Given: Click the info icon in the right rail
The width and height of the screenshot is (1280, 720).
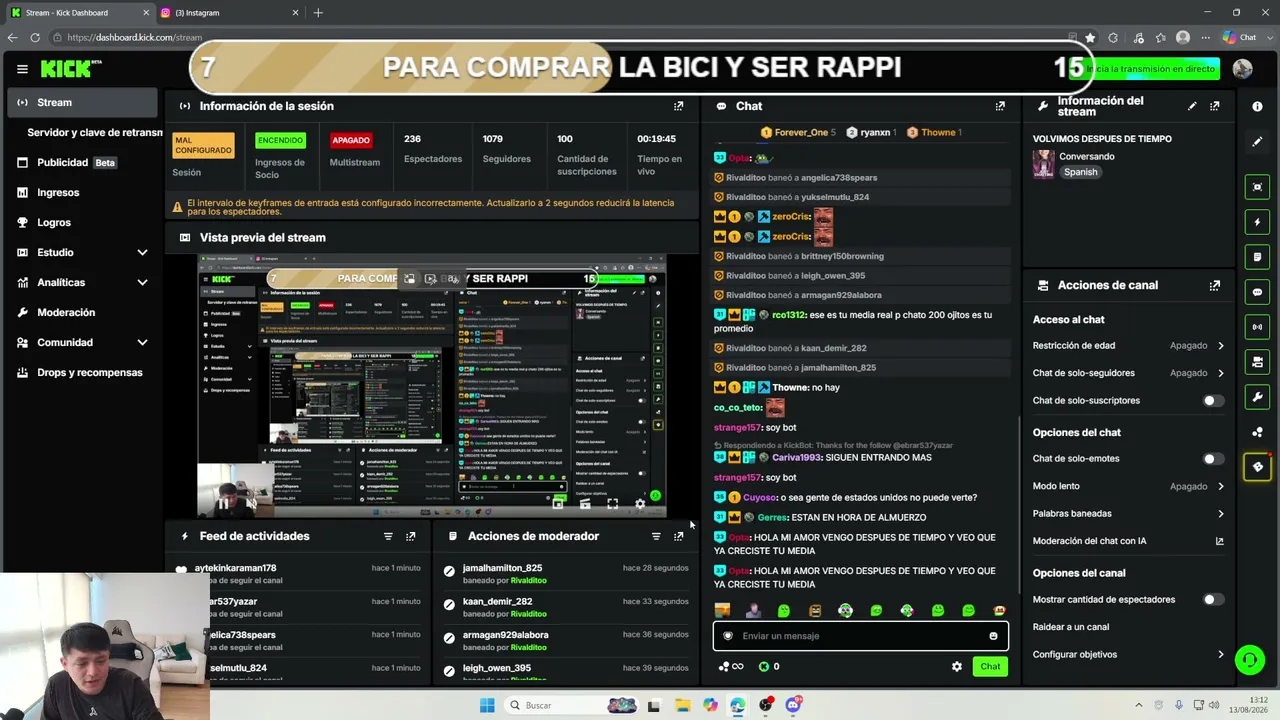Looking at the screenshot, I should (x=1258, y=106).
